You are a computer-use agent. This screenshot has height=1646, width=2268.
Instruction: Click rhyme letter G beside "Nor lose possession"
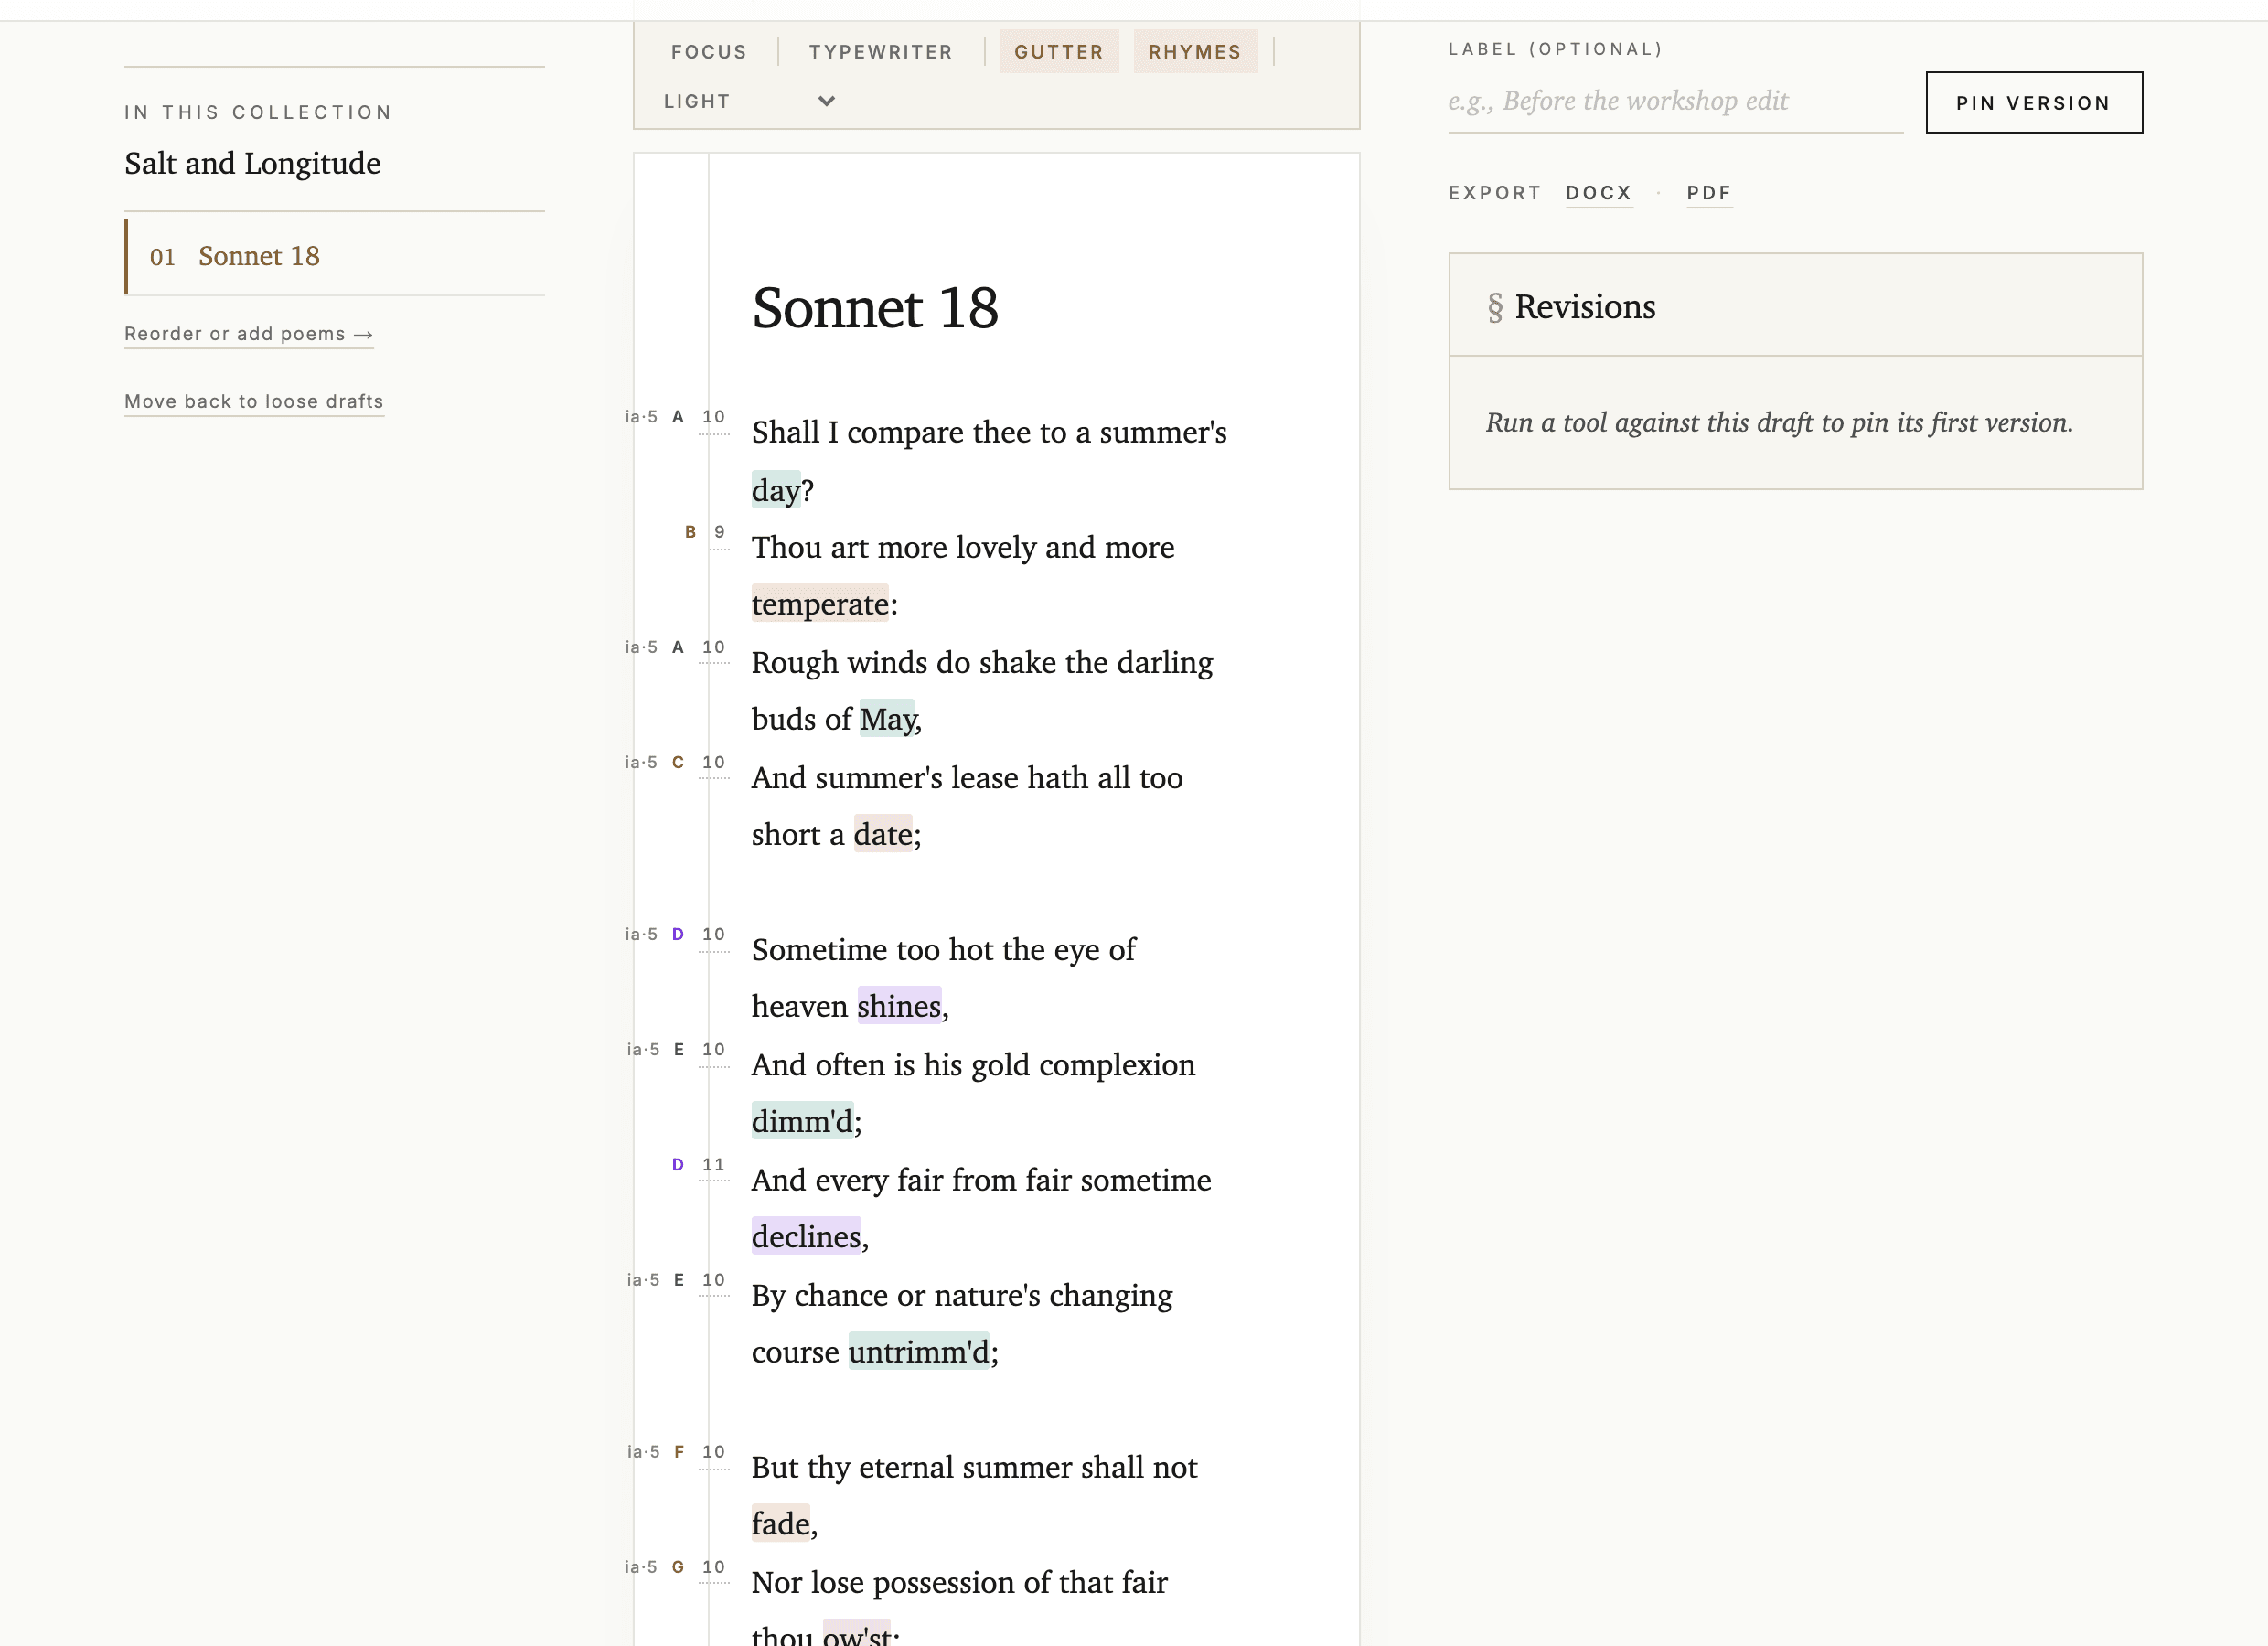tap(678, 1567)
